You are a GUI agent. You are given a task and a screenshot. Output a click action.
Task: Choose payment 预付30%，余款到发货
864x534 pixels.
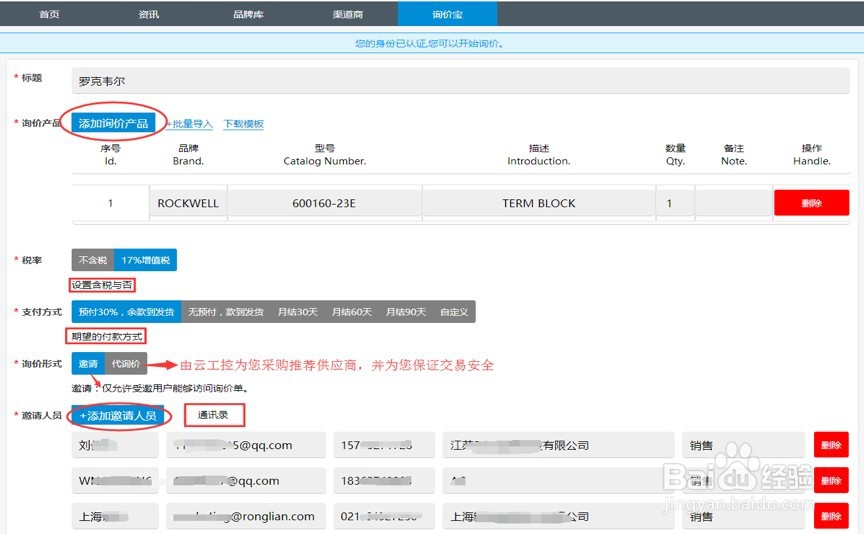click(126, 312)
